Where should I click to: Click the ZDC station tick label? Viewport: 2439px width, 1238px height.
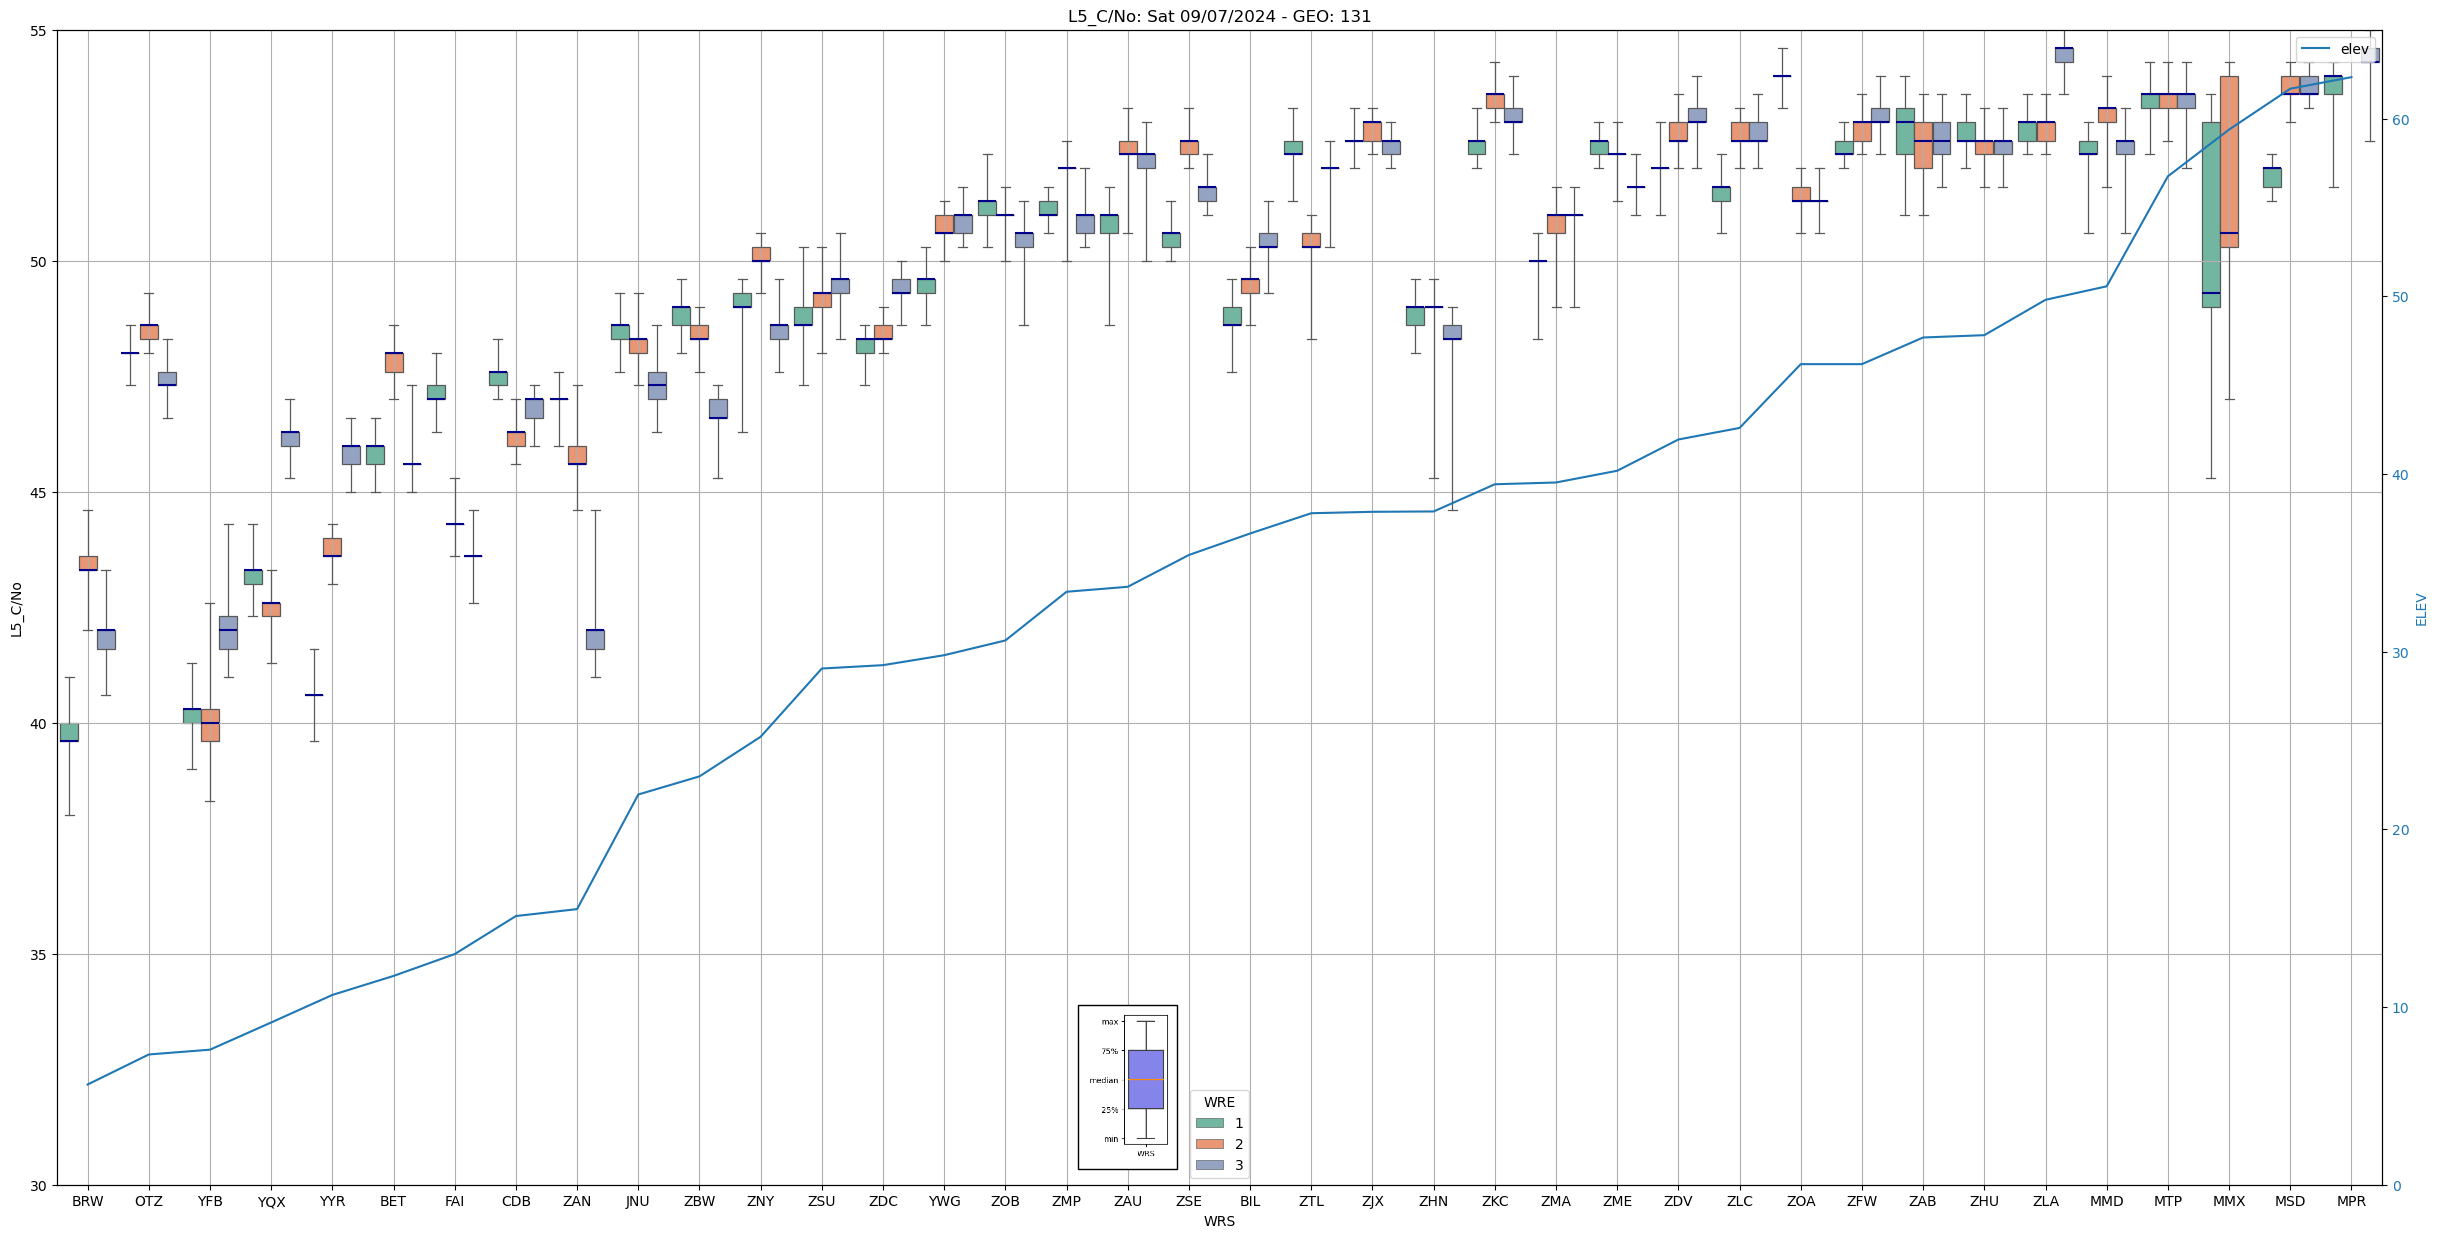[883, 1202]
